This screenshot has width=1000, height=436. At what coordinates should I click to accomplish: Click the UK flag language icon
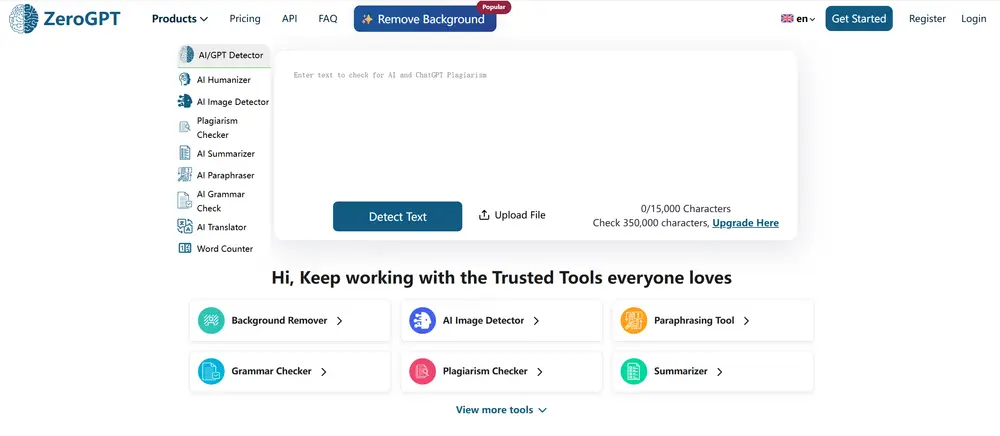click(787, 18)
